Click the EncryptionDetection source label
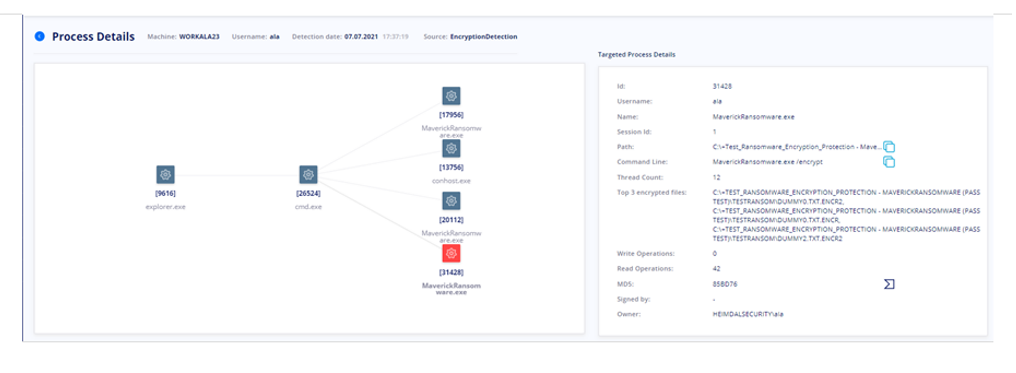The height and width of the screenshot is (373, 1016). point(483,36)
